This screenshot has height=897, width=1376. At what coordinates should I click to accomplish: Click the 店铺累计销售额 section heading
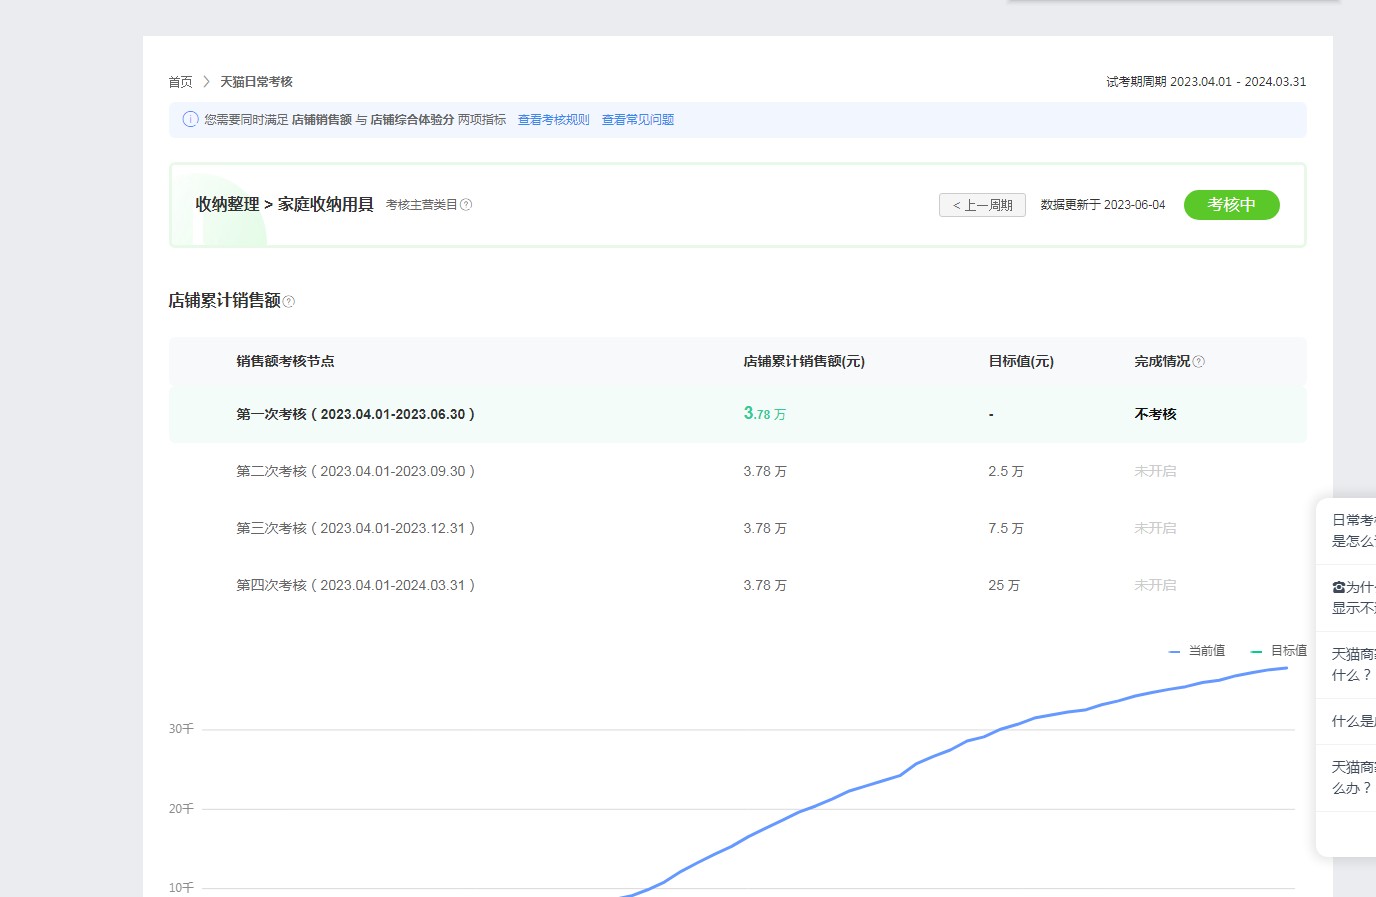pyautogui.click(x=225, y=301)
